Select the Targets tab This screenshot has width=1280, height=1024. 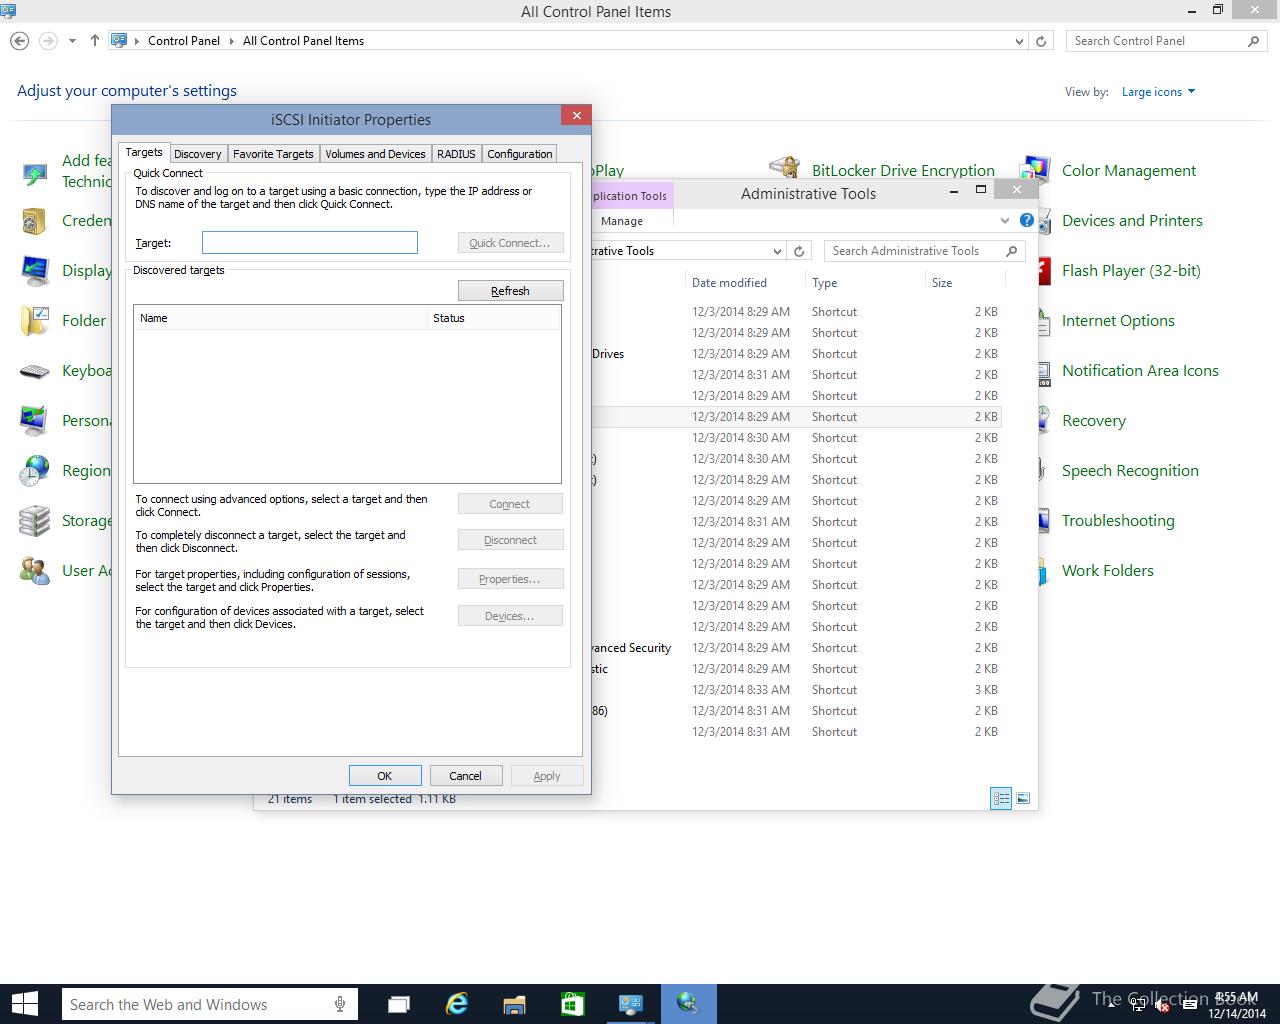pyautogui.click(x=144, y=152)
